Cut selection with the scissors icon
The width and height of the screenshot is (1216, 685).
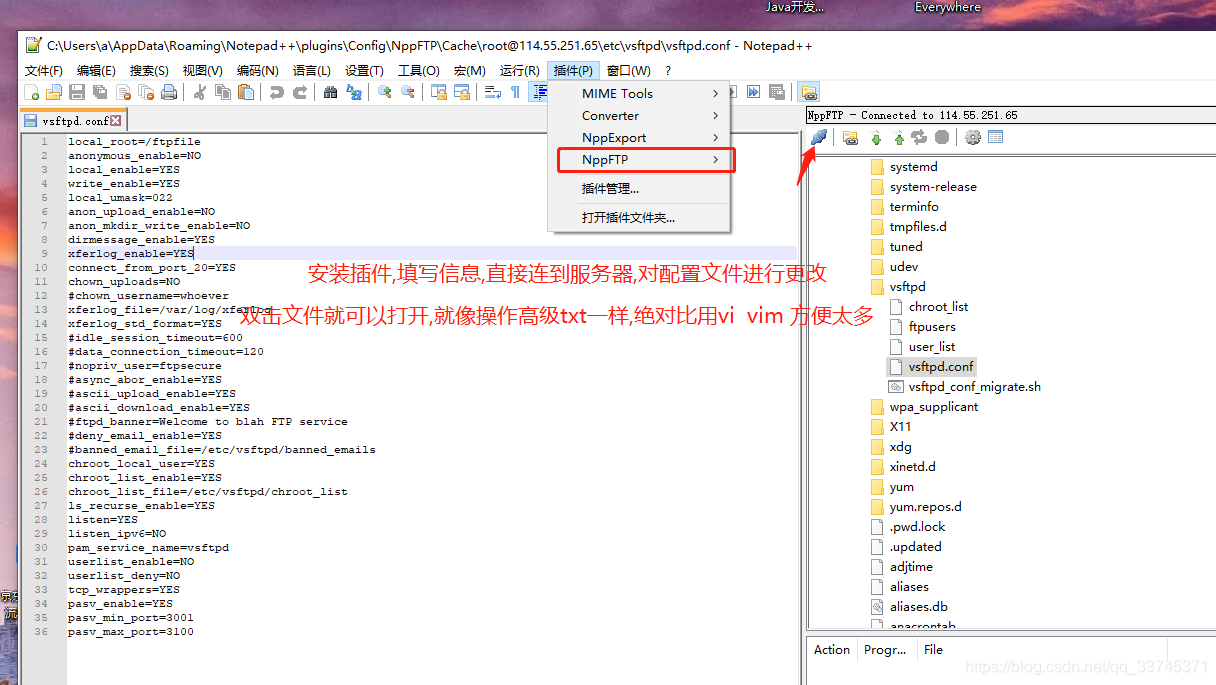pos(199,92)
